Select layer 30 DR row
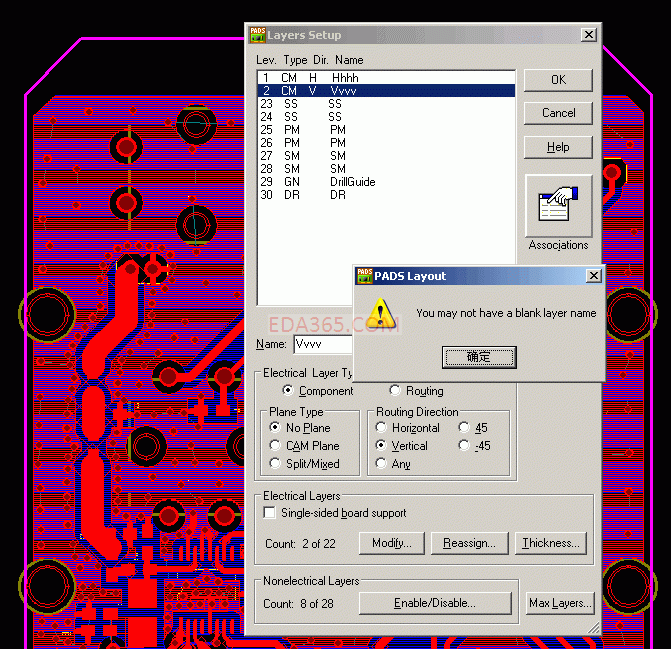Viewport: 671px width, 649px height. coord(386,195)
